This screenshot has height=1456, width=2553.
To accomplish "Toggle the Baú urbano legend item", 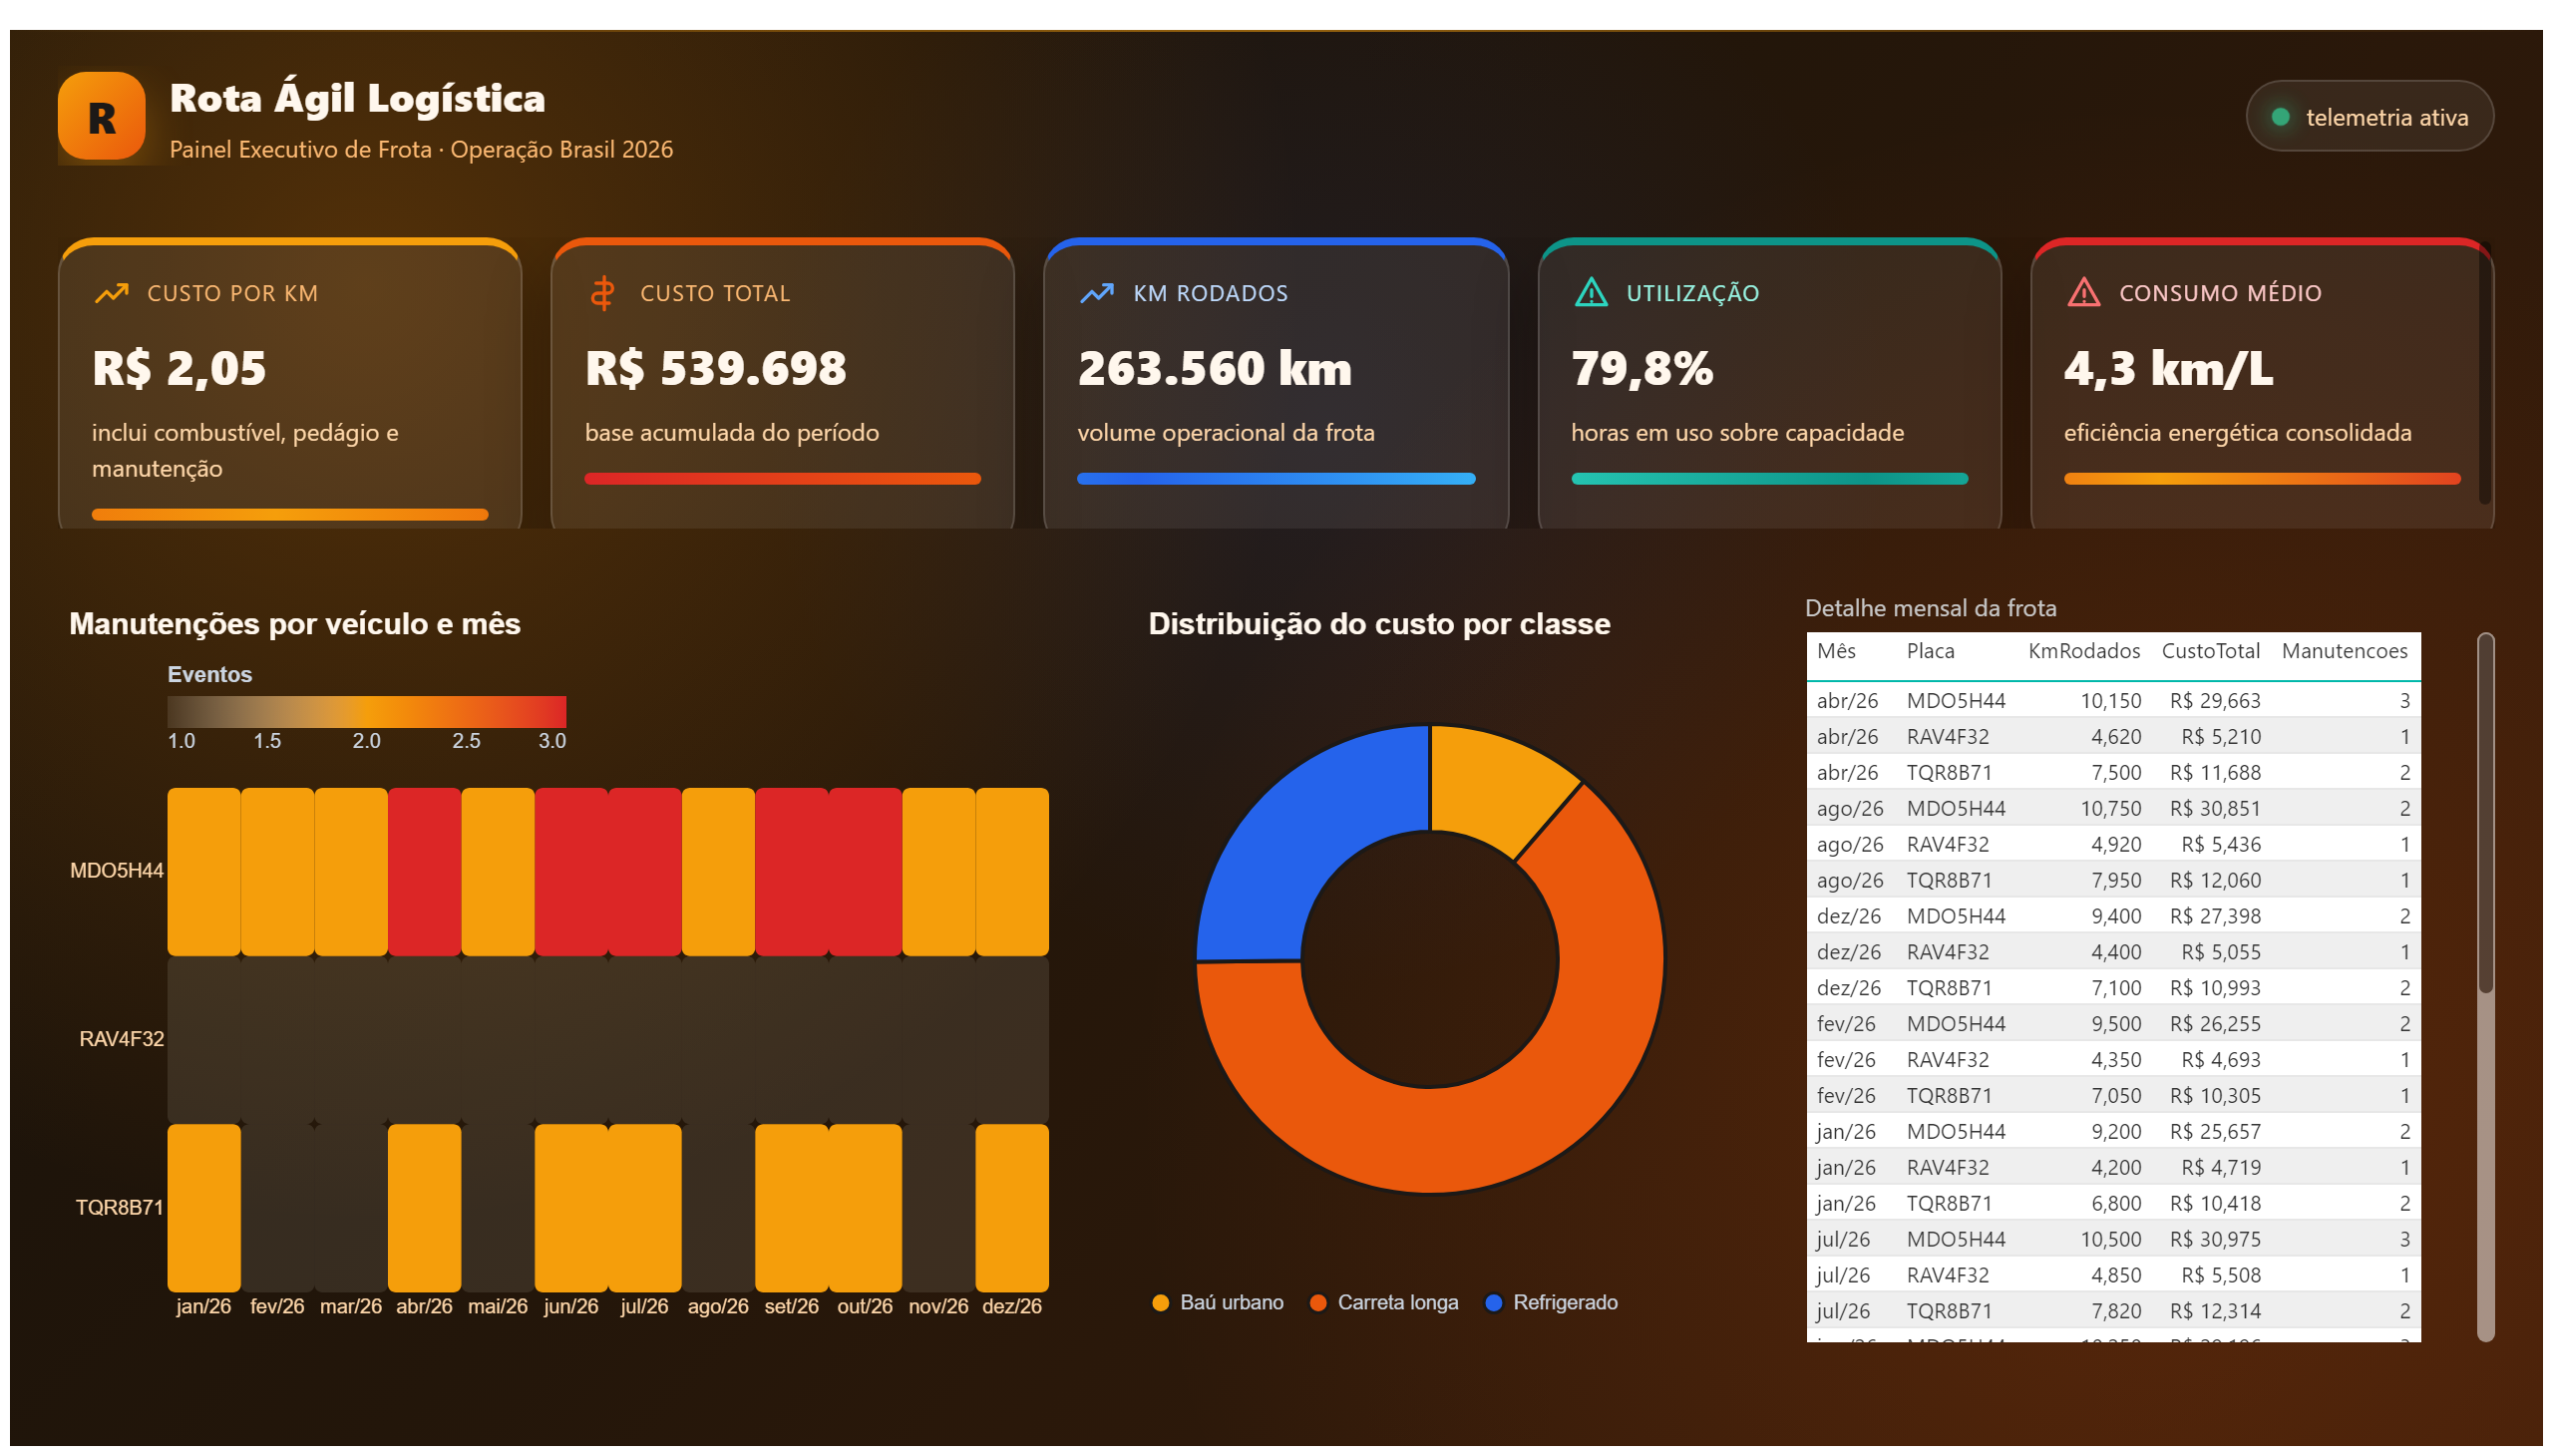I will click(1218, 1302).
